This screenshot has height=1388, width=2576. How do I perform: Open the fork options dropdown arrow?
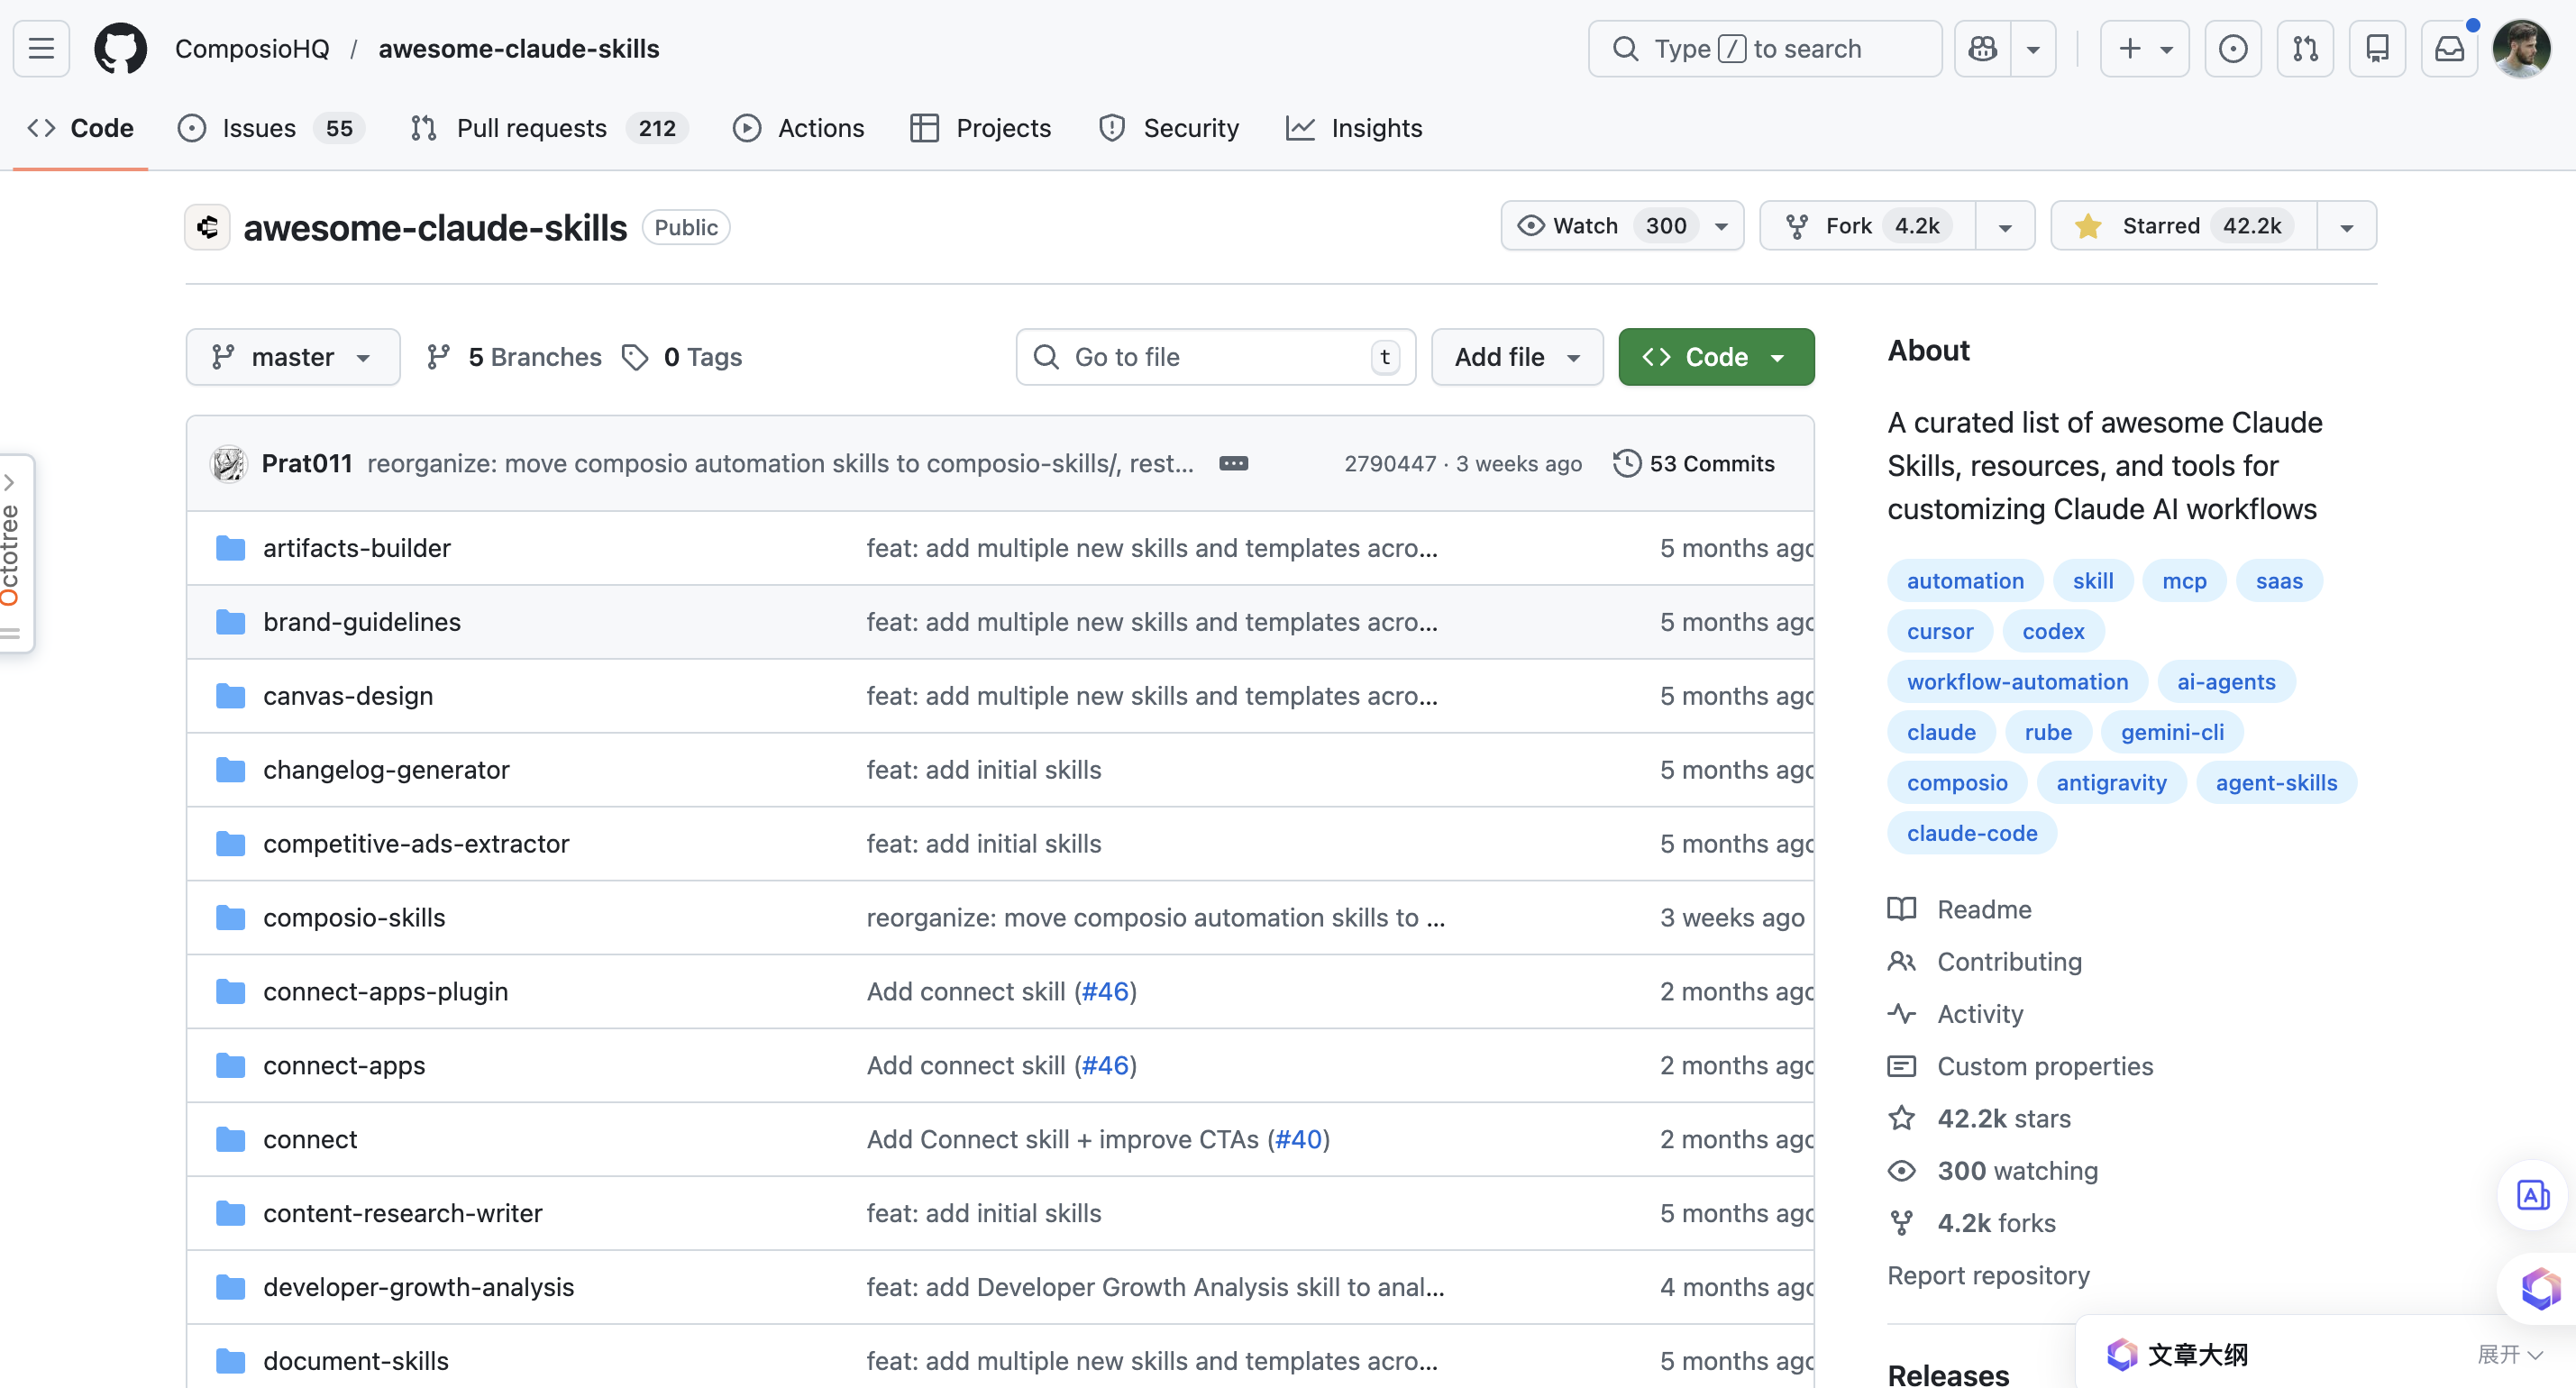2005,226
